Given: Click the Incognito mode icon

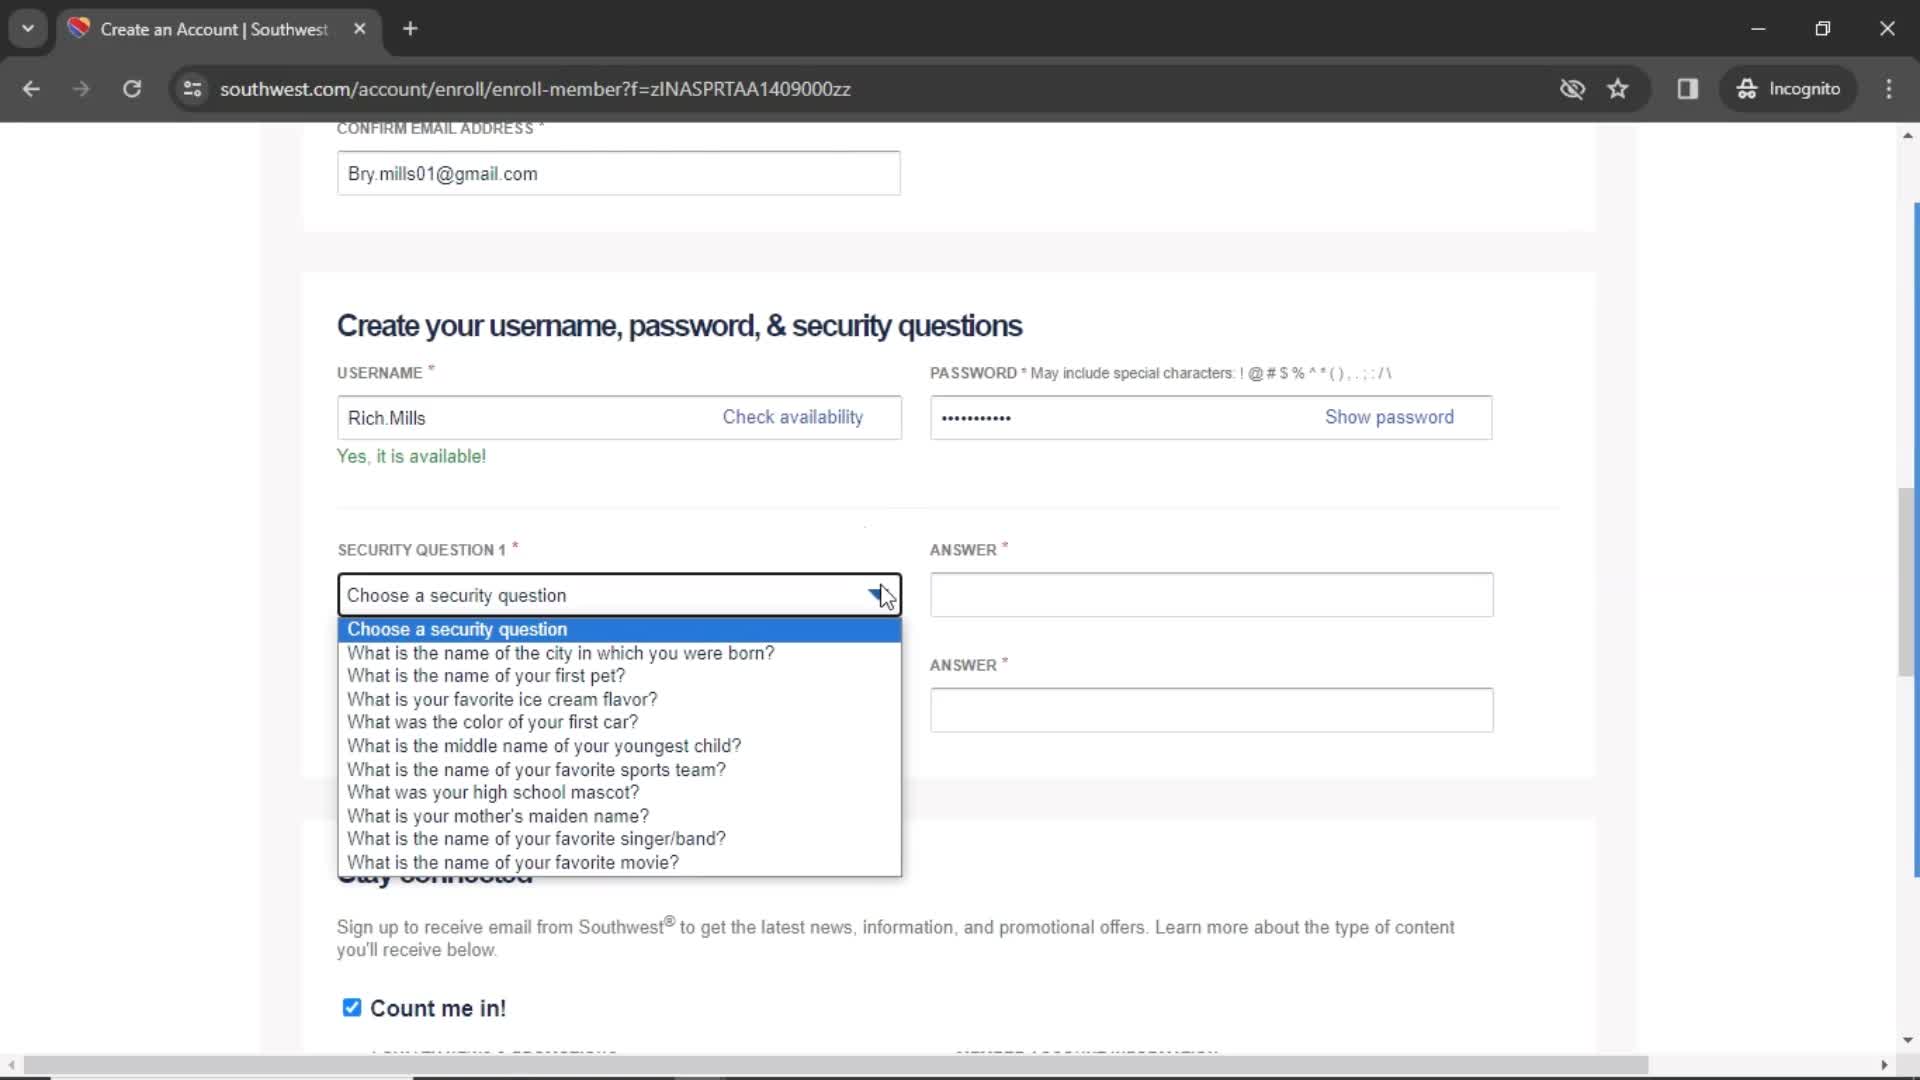Looking at the screenshot, I should [x=1747, y=88].
